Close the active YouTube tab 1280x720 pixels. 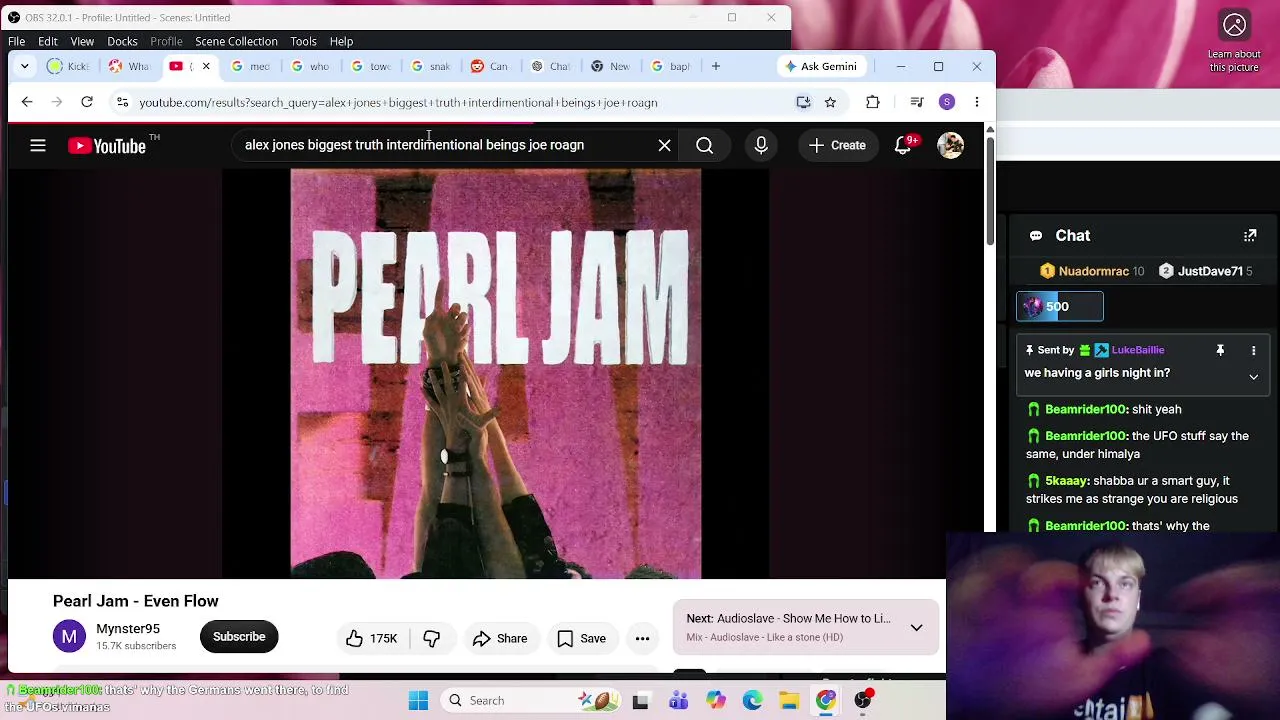[206, 66]
